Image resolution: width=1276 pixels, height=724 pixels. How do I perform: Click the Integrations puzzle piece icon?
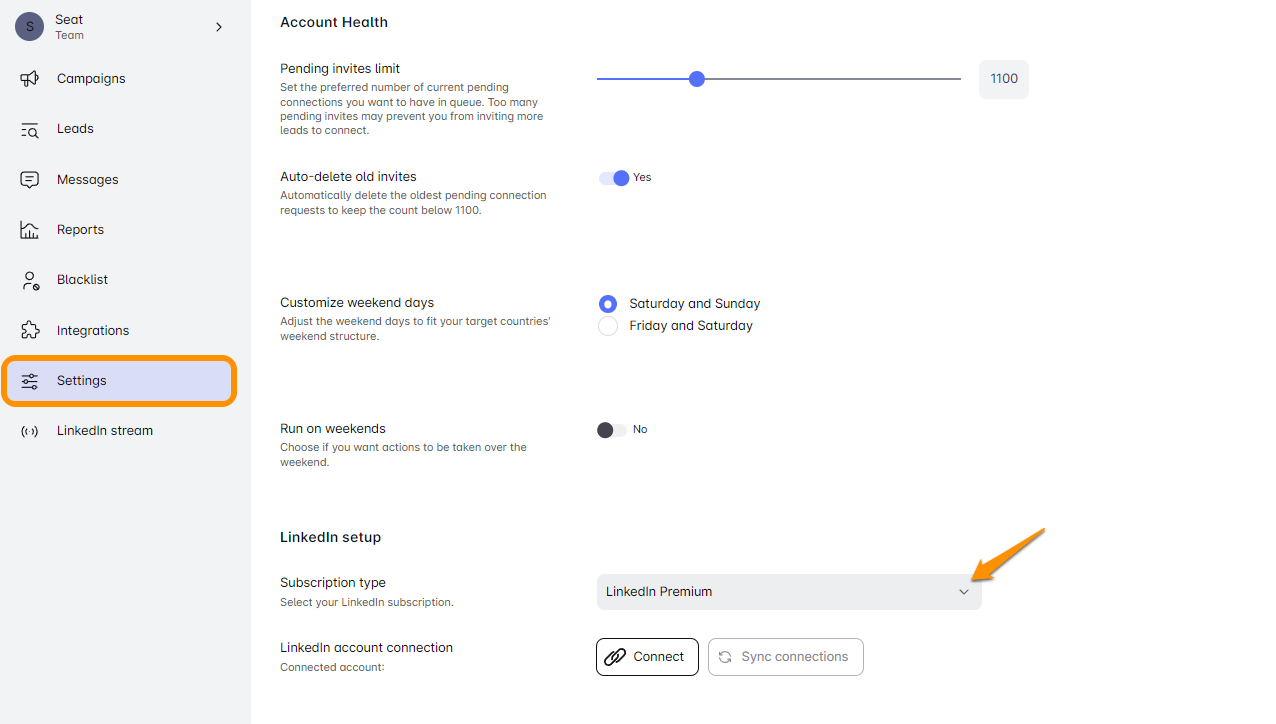(x=30, y=330)
